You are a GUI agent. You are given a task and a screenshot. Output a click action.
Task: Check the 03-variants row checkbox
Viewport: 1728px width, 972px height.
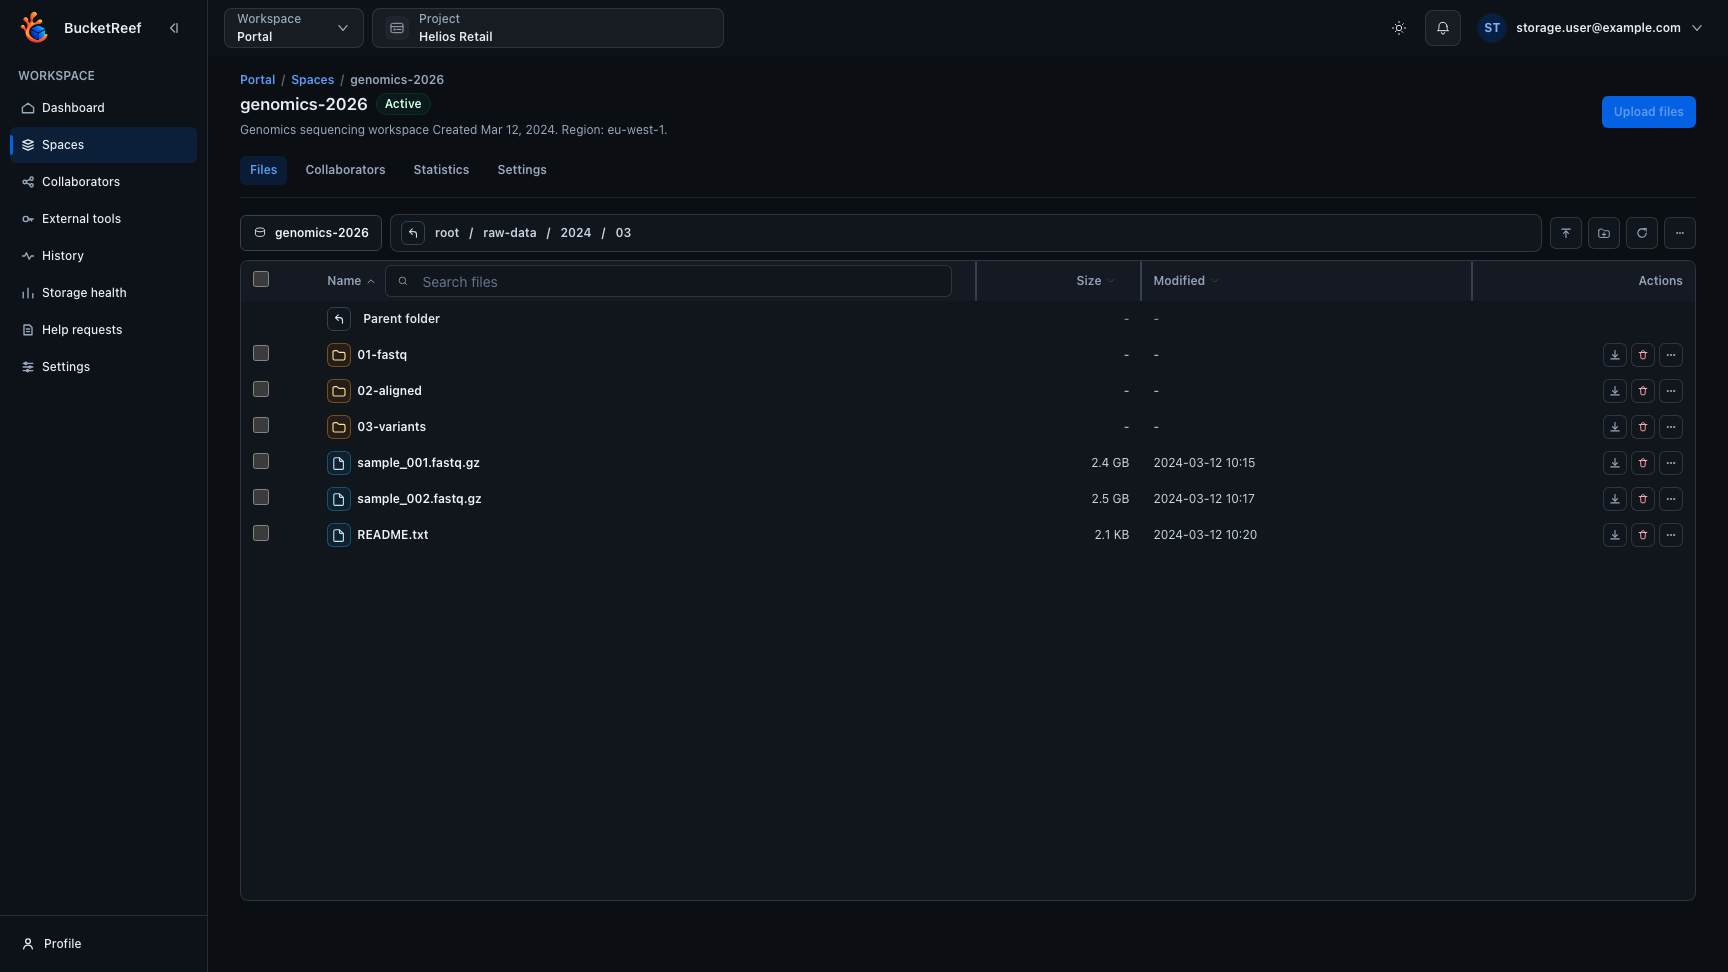pos(261,425)
